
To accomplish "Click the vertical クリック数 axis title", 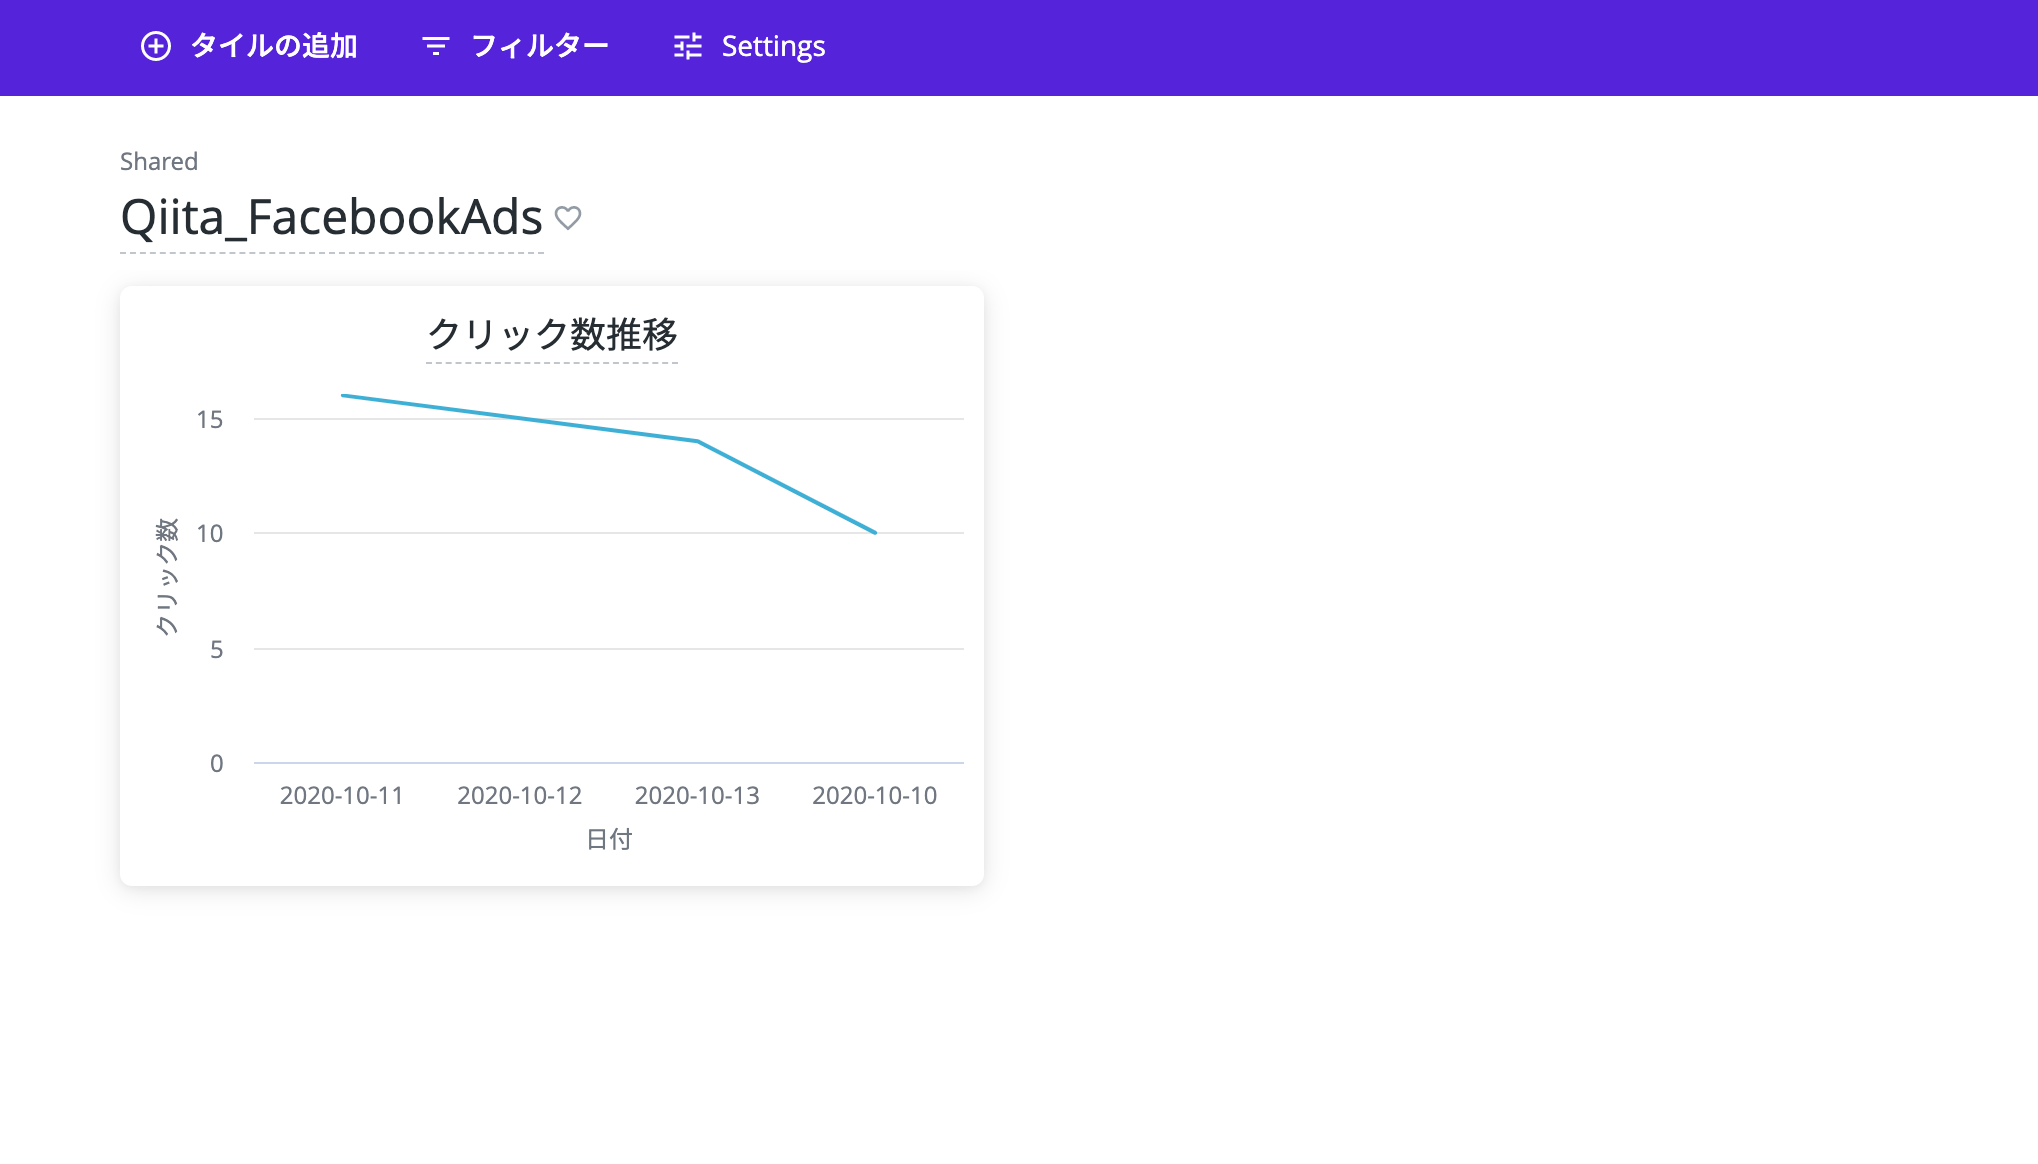I will point(166,577).
